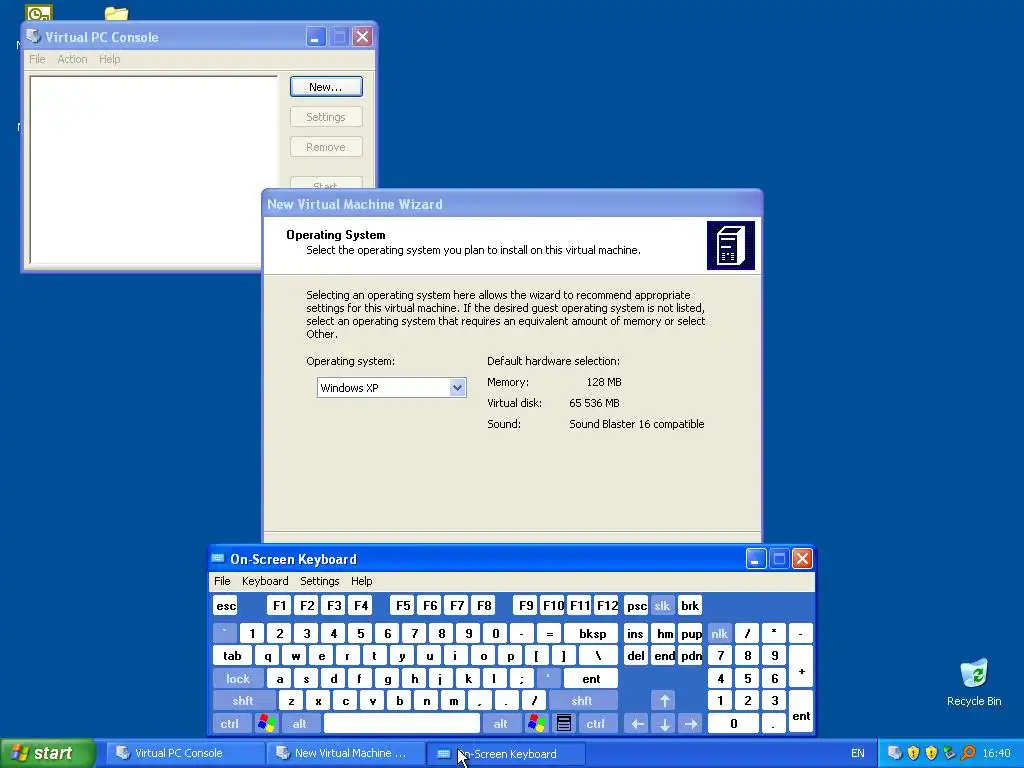Click the right Windows logo key
1024x768 pixels.
[537, 724]
